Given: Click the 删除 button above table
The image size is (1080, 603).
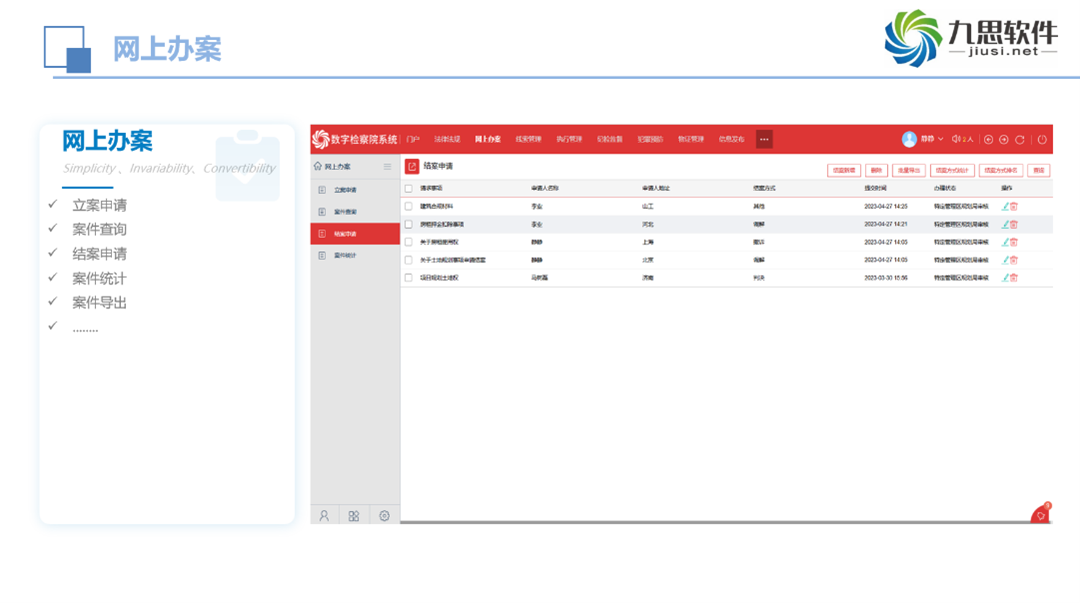Looking at the screenshot, I should coord(876,171).
